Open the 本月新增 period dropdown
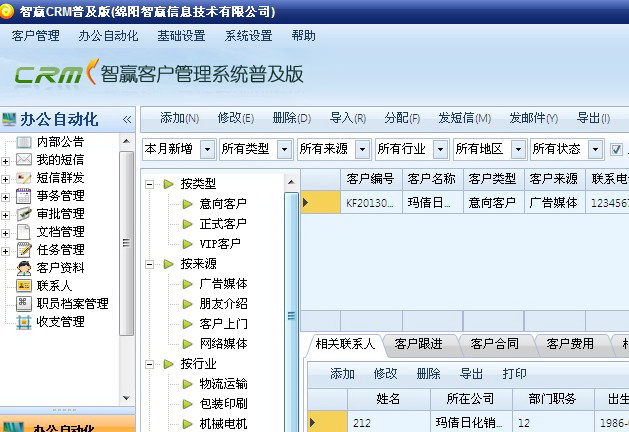 [x=207, y=150]
